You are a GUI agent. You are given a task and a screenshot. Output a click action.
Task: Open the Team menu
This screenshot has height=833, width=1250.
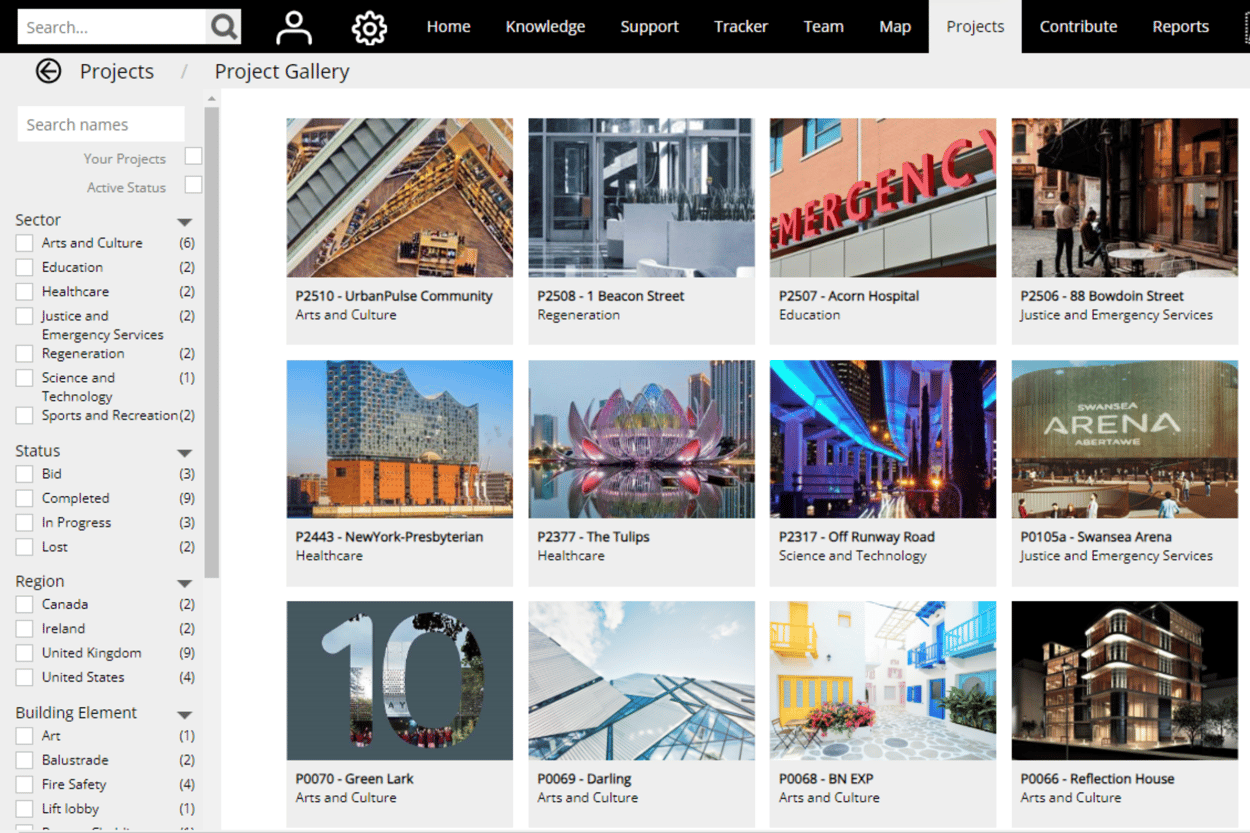pyautogui.click(x=823, y=27)
